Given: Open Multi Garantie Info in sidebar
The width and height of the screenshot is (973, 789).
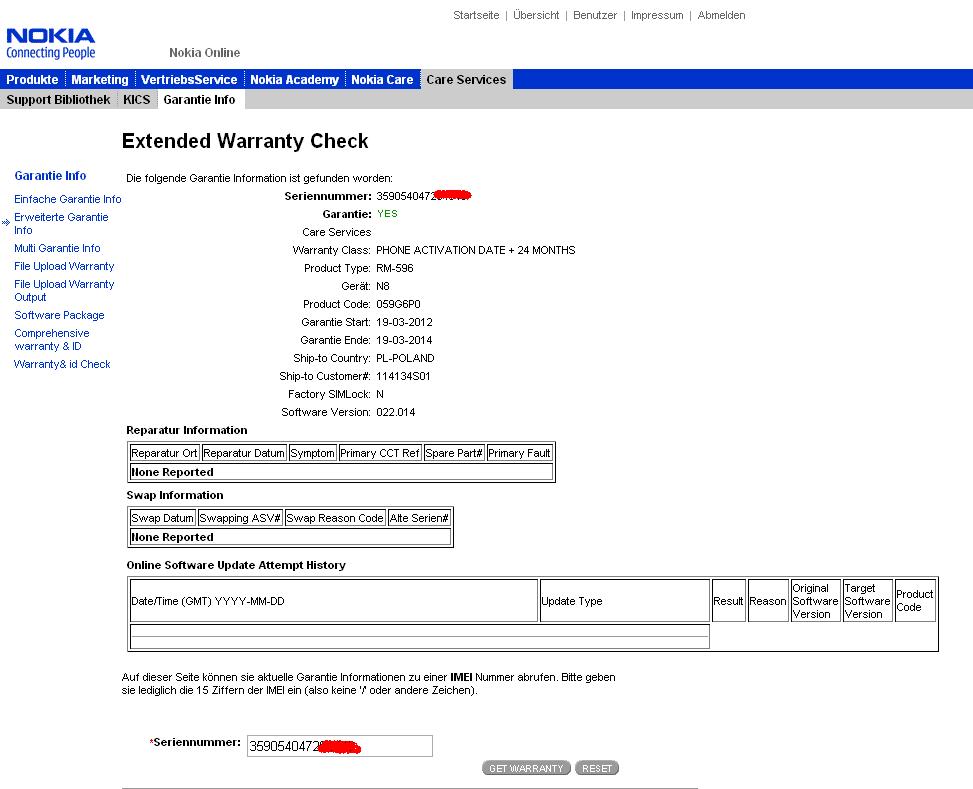Looking at the screenshot, I should [x=57, y=248].
